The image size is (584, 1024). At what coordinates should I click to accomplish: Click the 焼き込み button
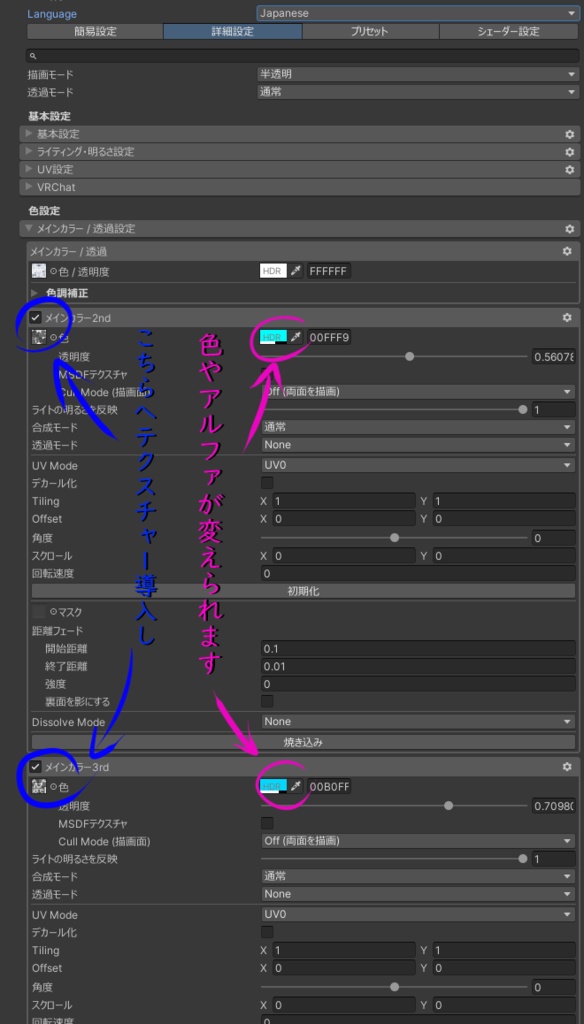[x=303, y=743]
